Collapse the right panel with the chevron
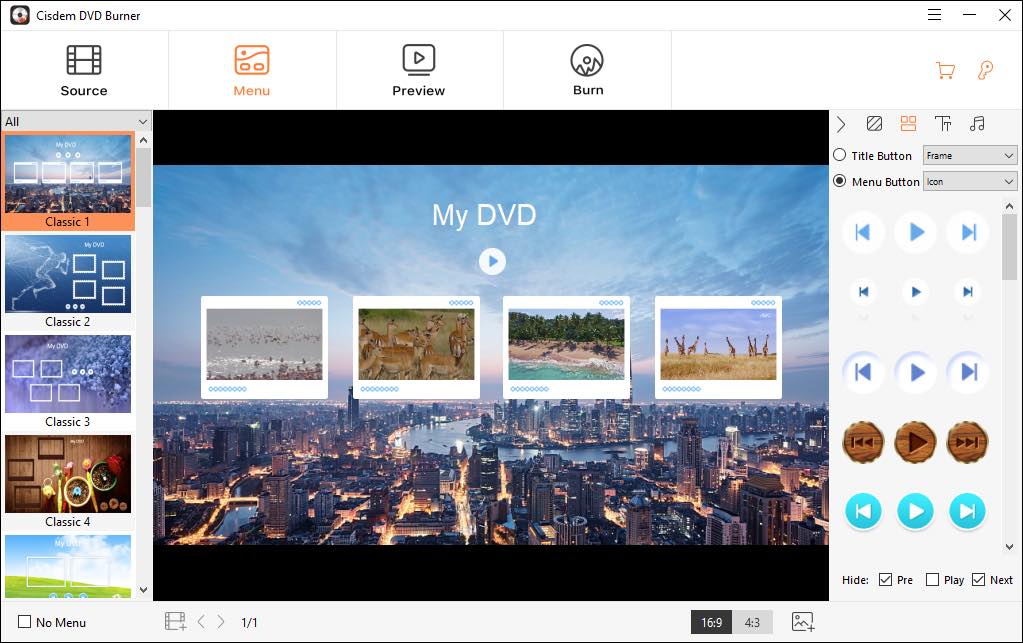This screenshot has height=643, width=1023. 842,123
